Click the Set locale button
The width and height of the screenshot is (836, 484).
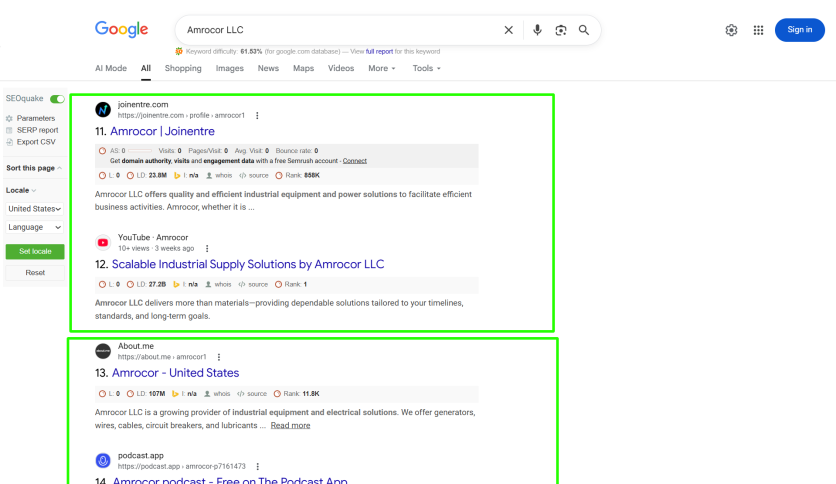point(35,251)
